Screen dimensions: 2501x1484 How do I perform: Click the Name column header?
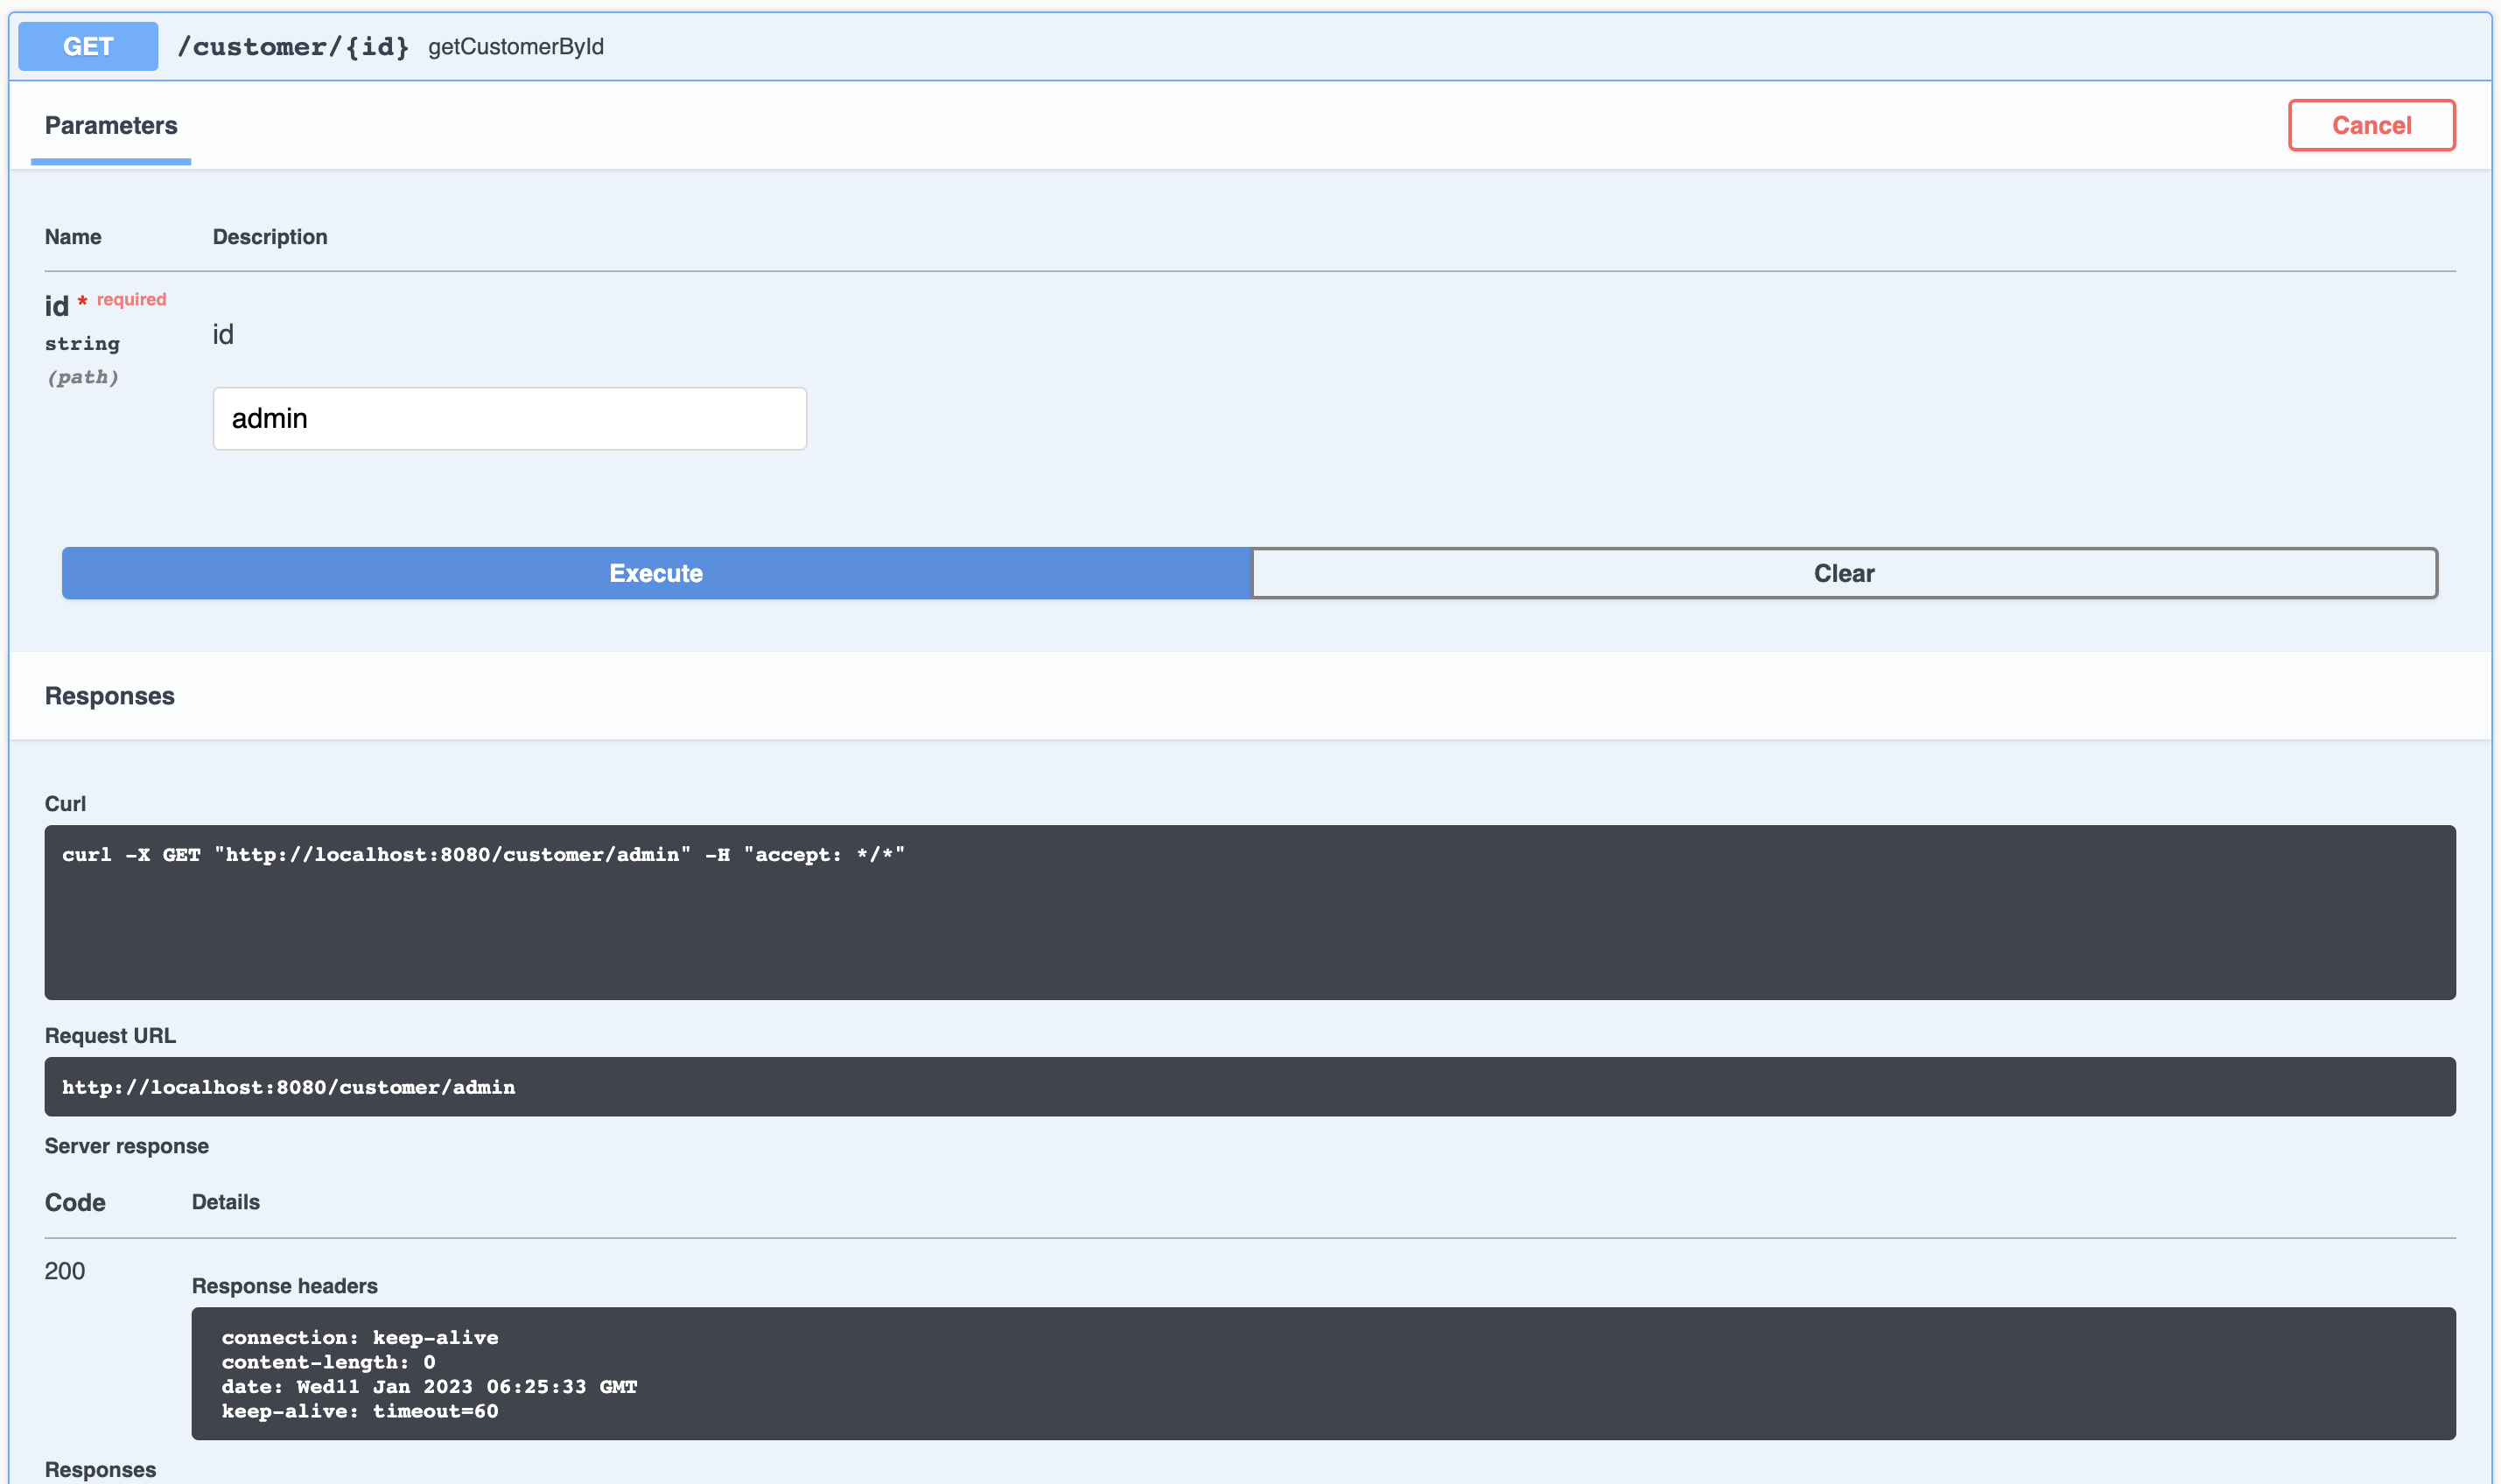(73, 237)
